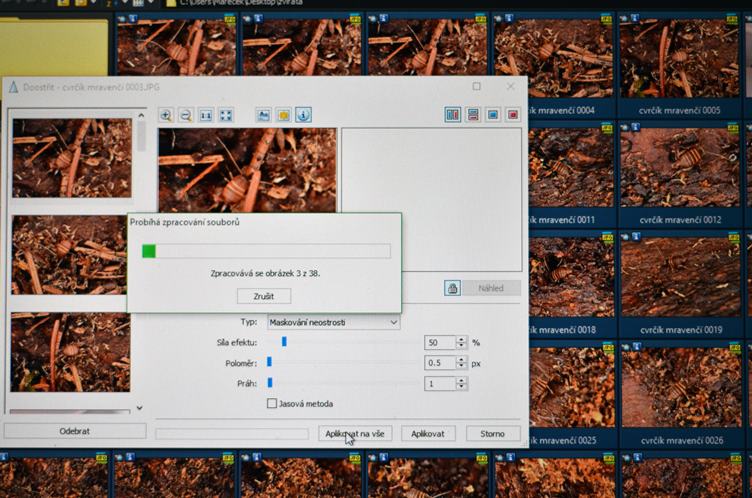Click the blue picture icon in dialog toolbar
Image resolution: width=752 pixels, height=498 pixels.
click(263, 115)
